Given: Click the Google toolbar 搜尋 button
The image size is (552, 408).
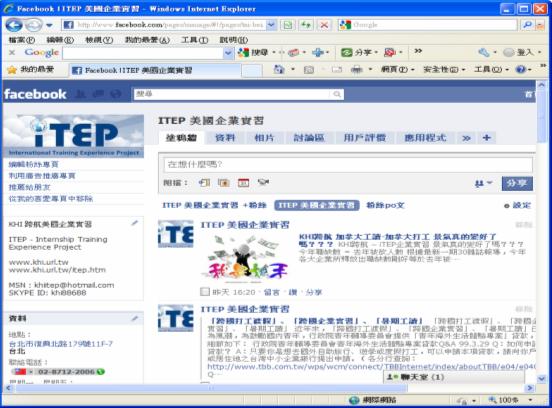Looking at the screenshot, I should pos(253,53).
